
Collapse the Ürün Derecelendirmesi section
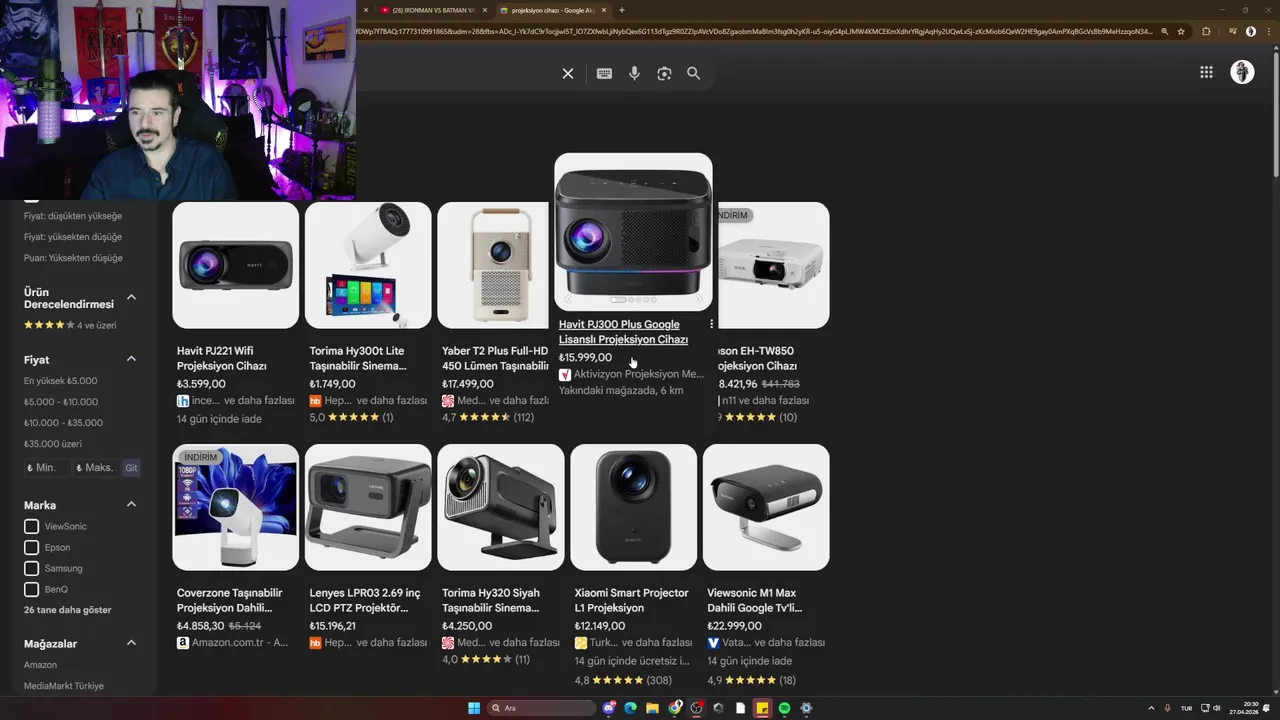pos(131,298)
